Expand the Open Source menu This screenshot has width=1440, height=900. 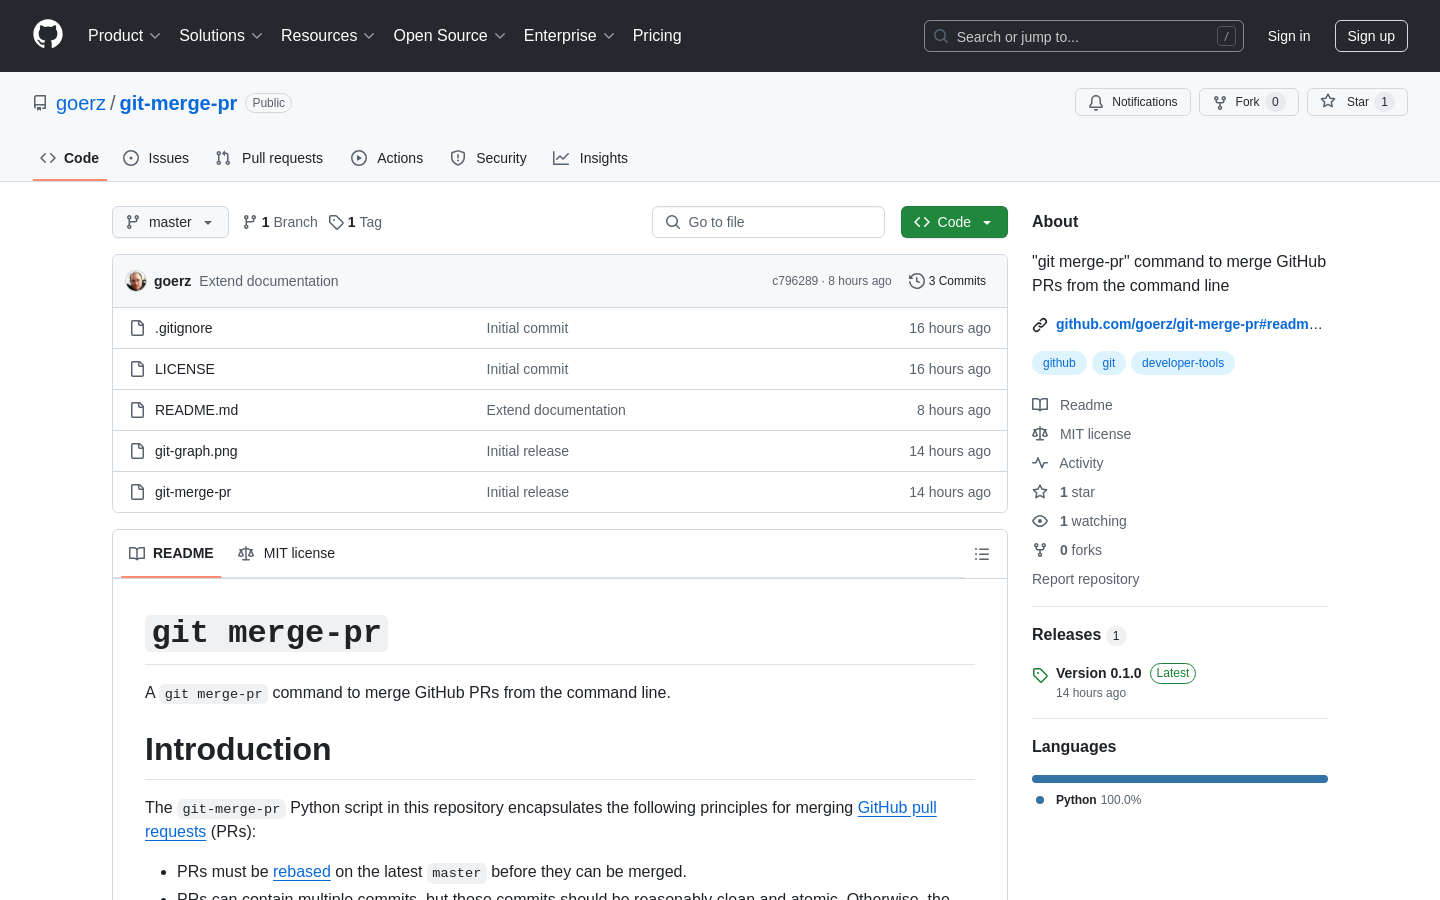pos(450,35)
